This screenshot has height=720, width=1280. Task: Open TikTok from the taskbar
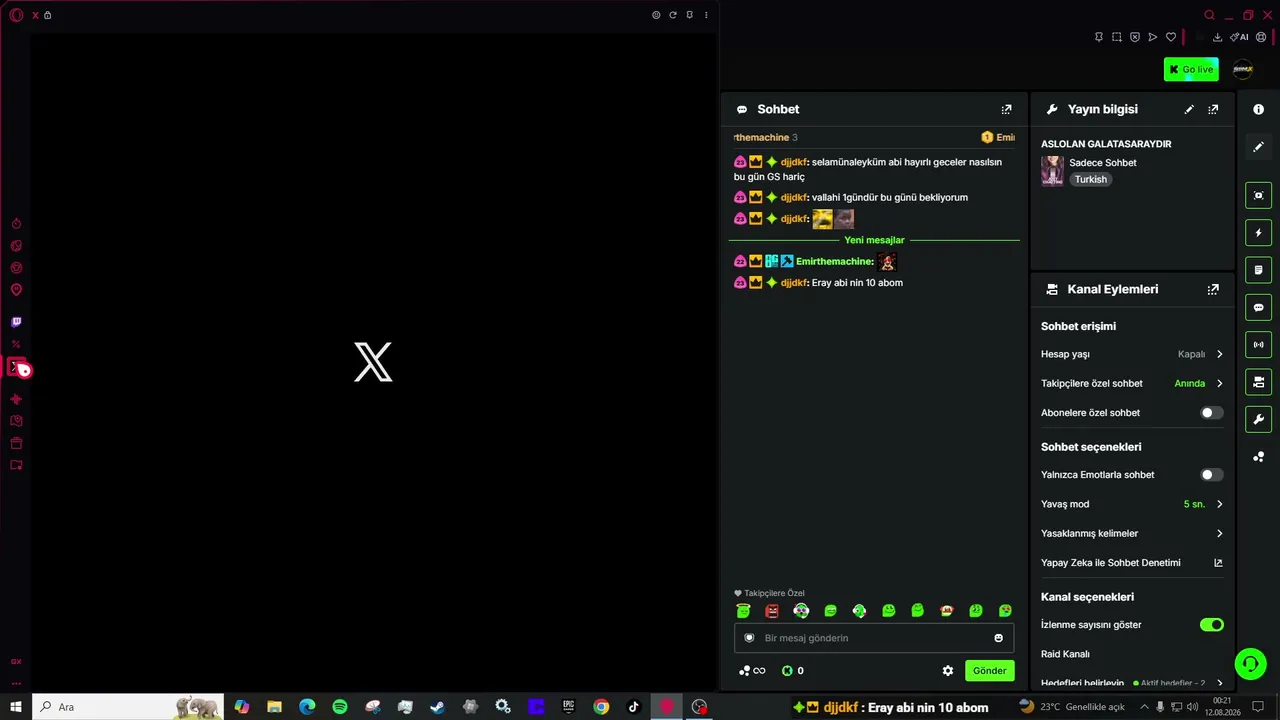(x=633, y=707)
